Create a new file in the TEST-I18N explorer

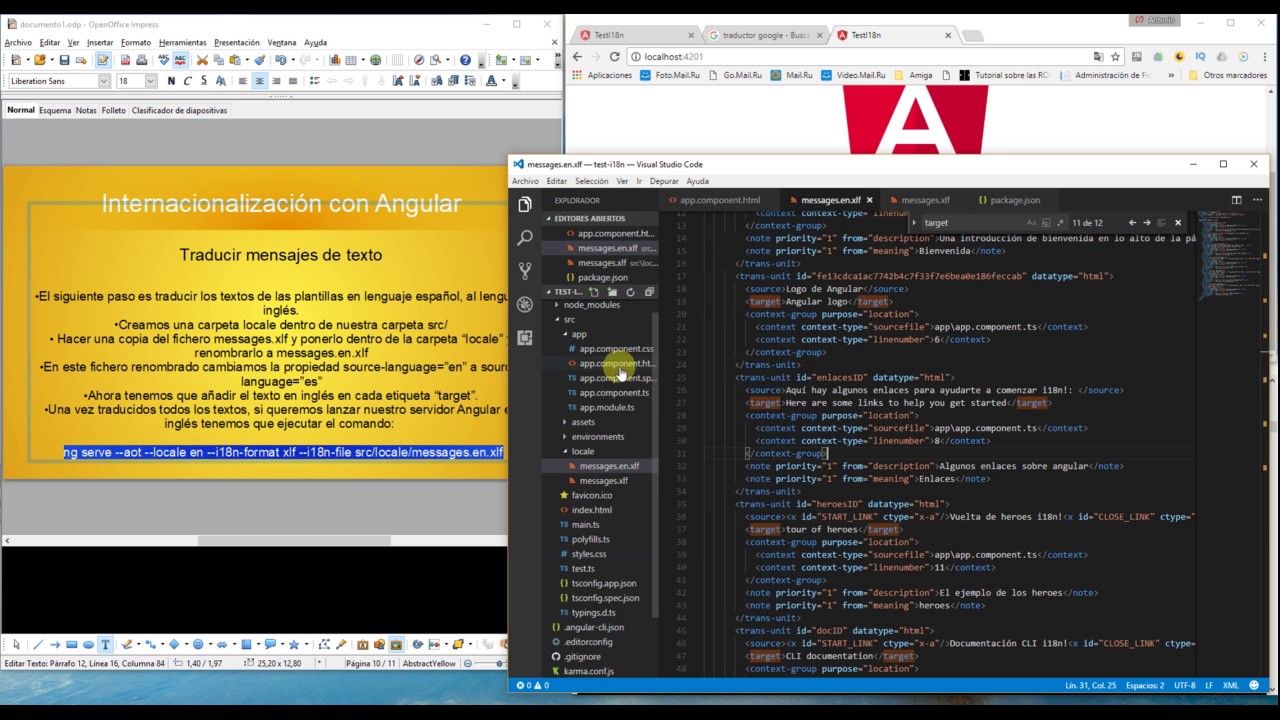pyautogui.click(x=593, y=292)
